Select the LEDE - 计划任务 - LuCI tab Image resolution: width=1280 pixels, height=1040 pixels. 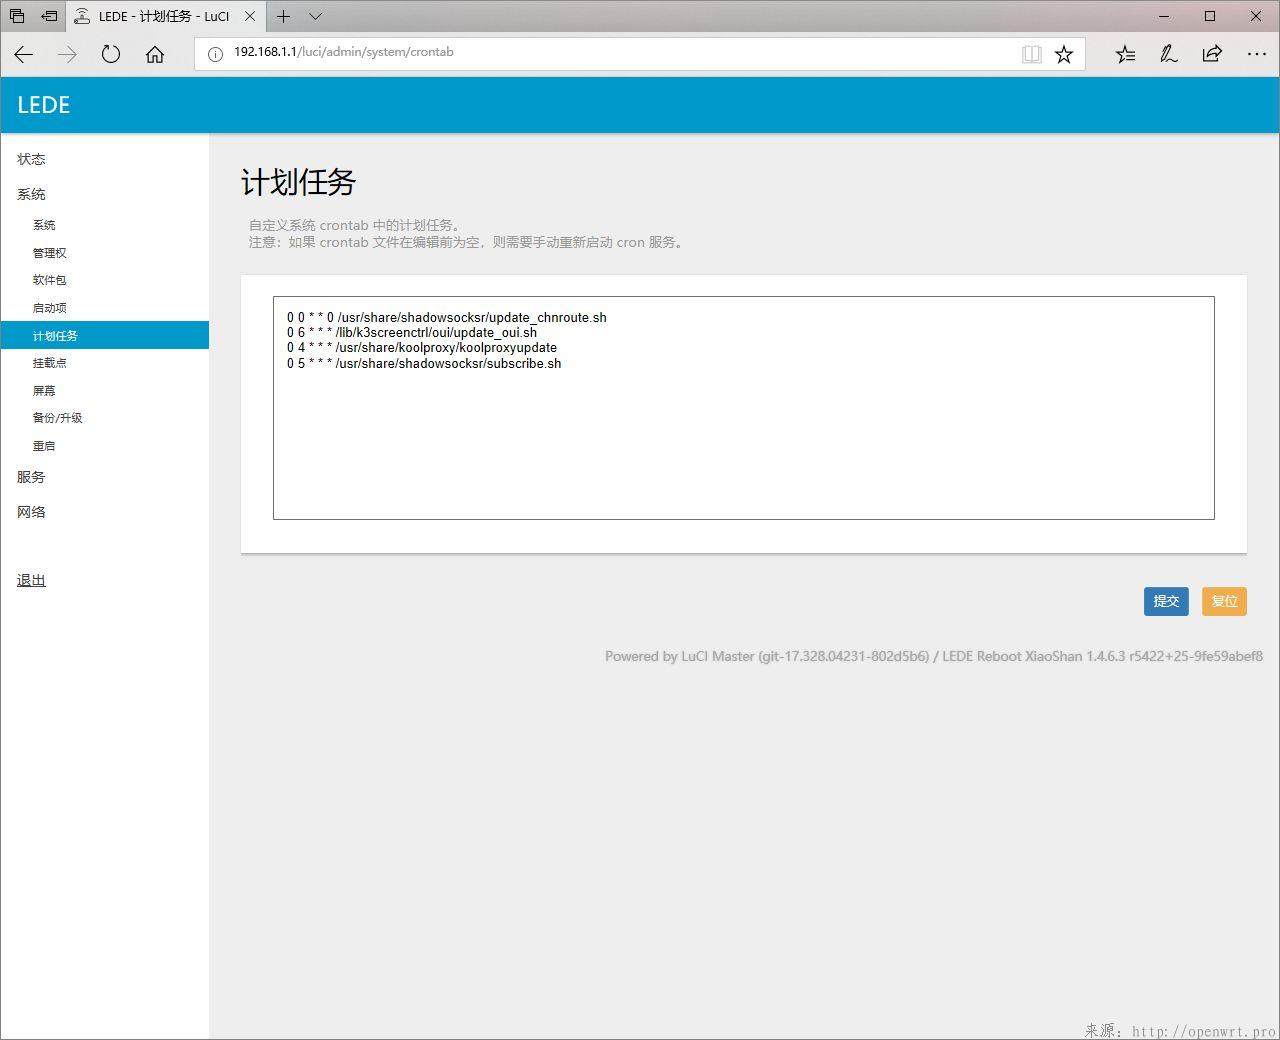coord(166,16)
